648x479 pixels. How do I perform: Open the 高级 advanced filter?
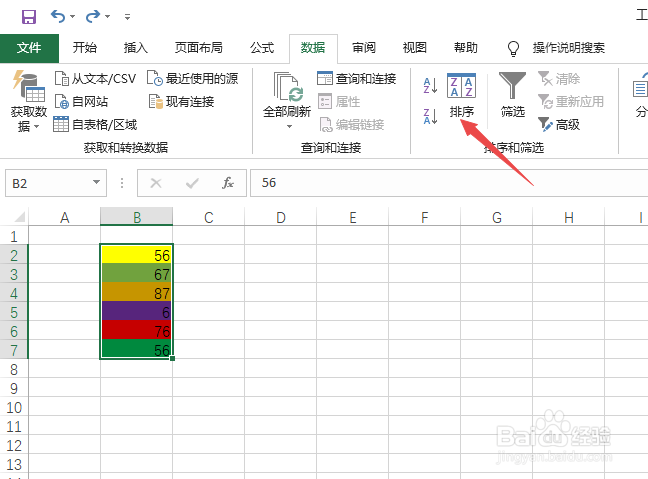click(559, 124)
